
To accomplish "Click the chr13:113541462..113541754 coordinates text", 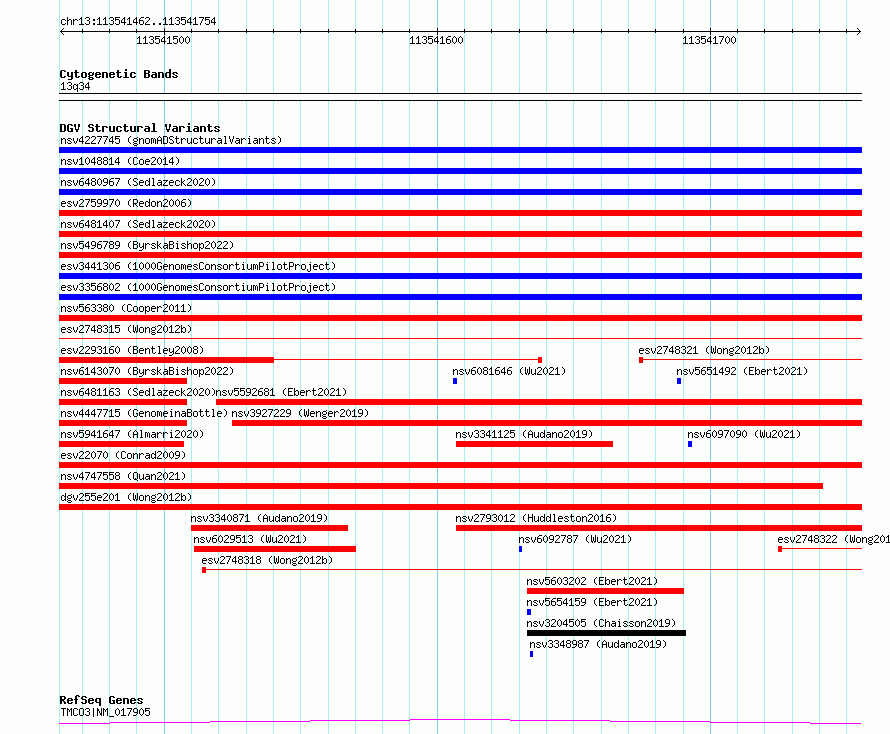I will click(138, 22).
